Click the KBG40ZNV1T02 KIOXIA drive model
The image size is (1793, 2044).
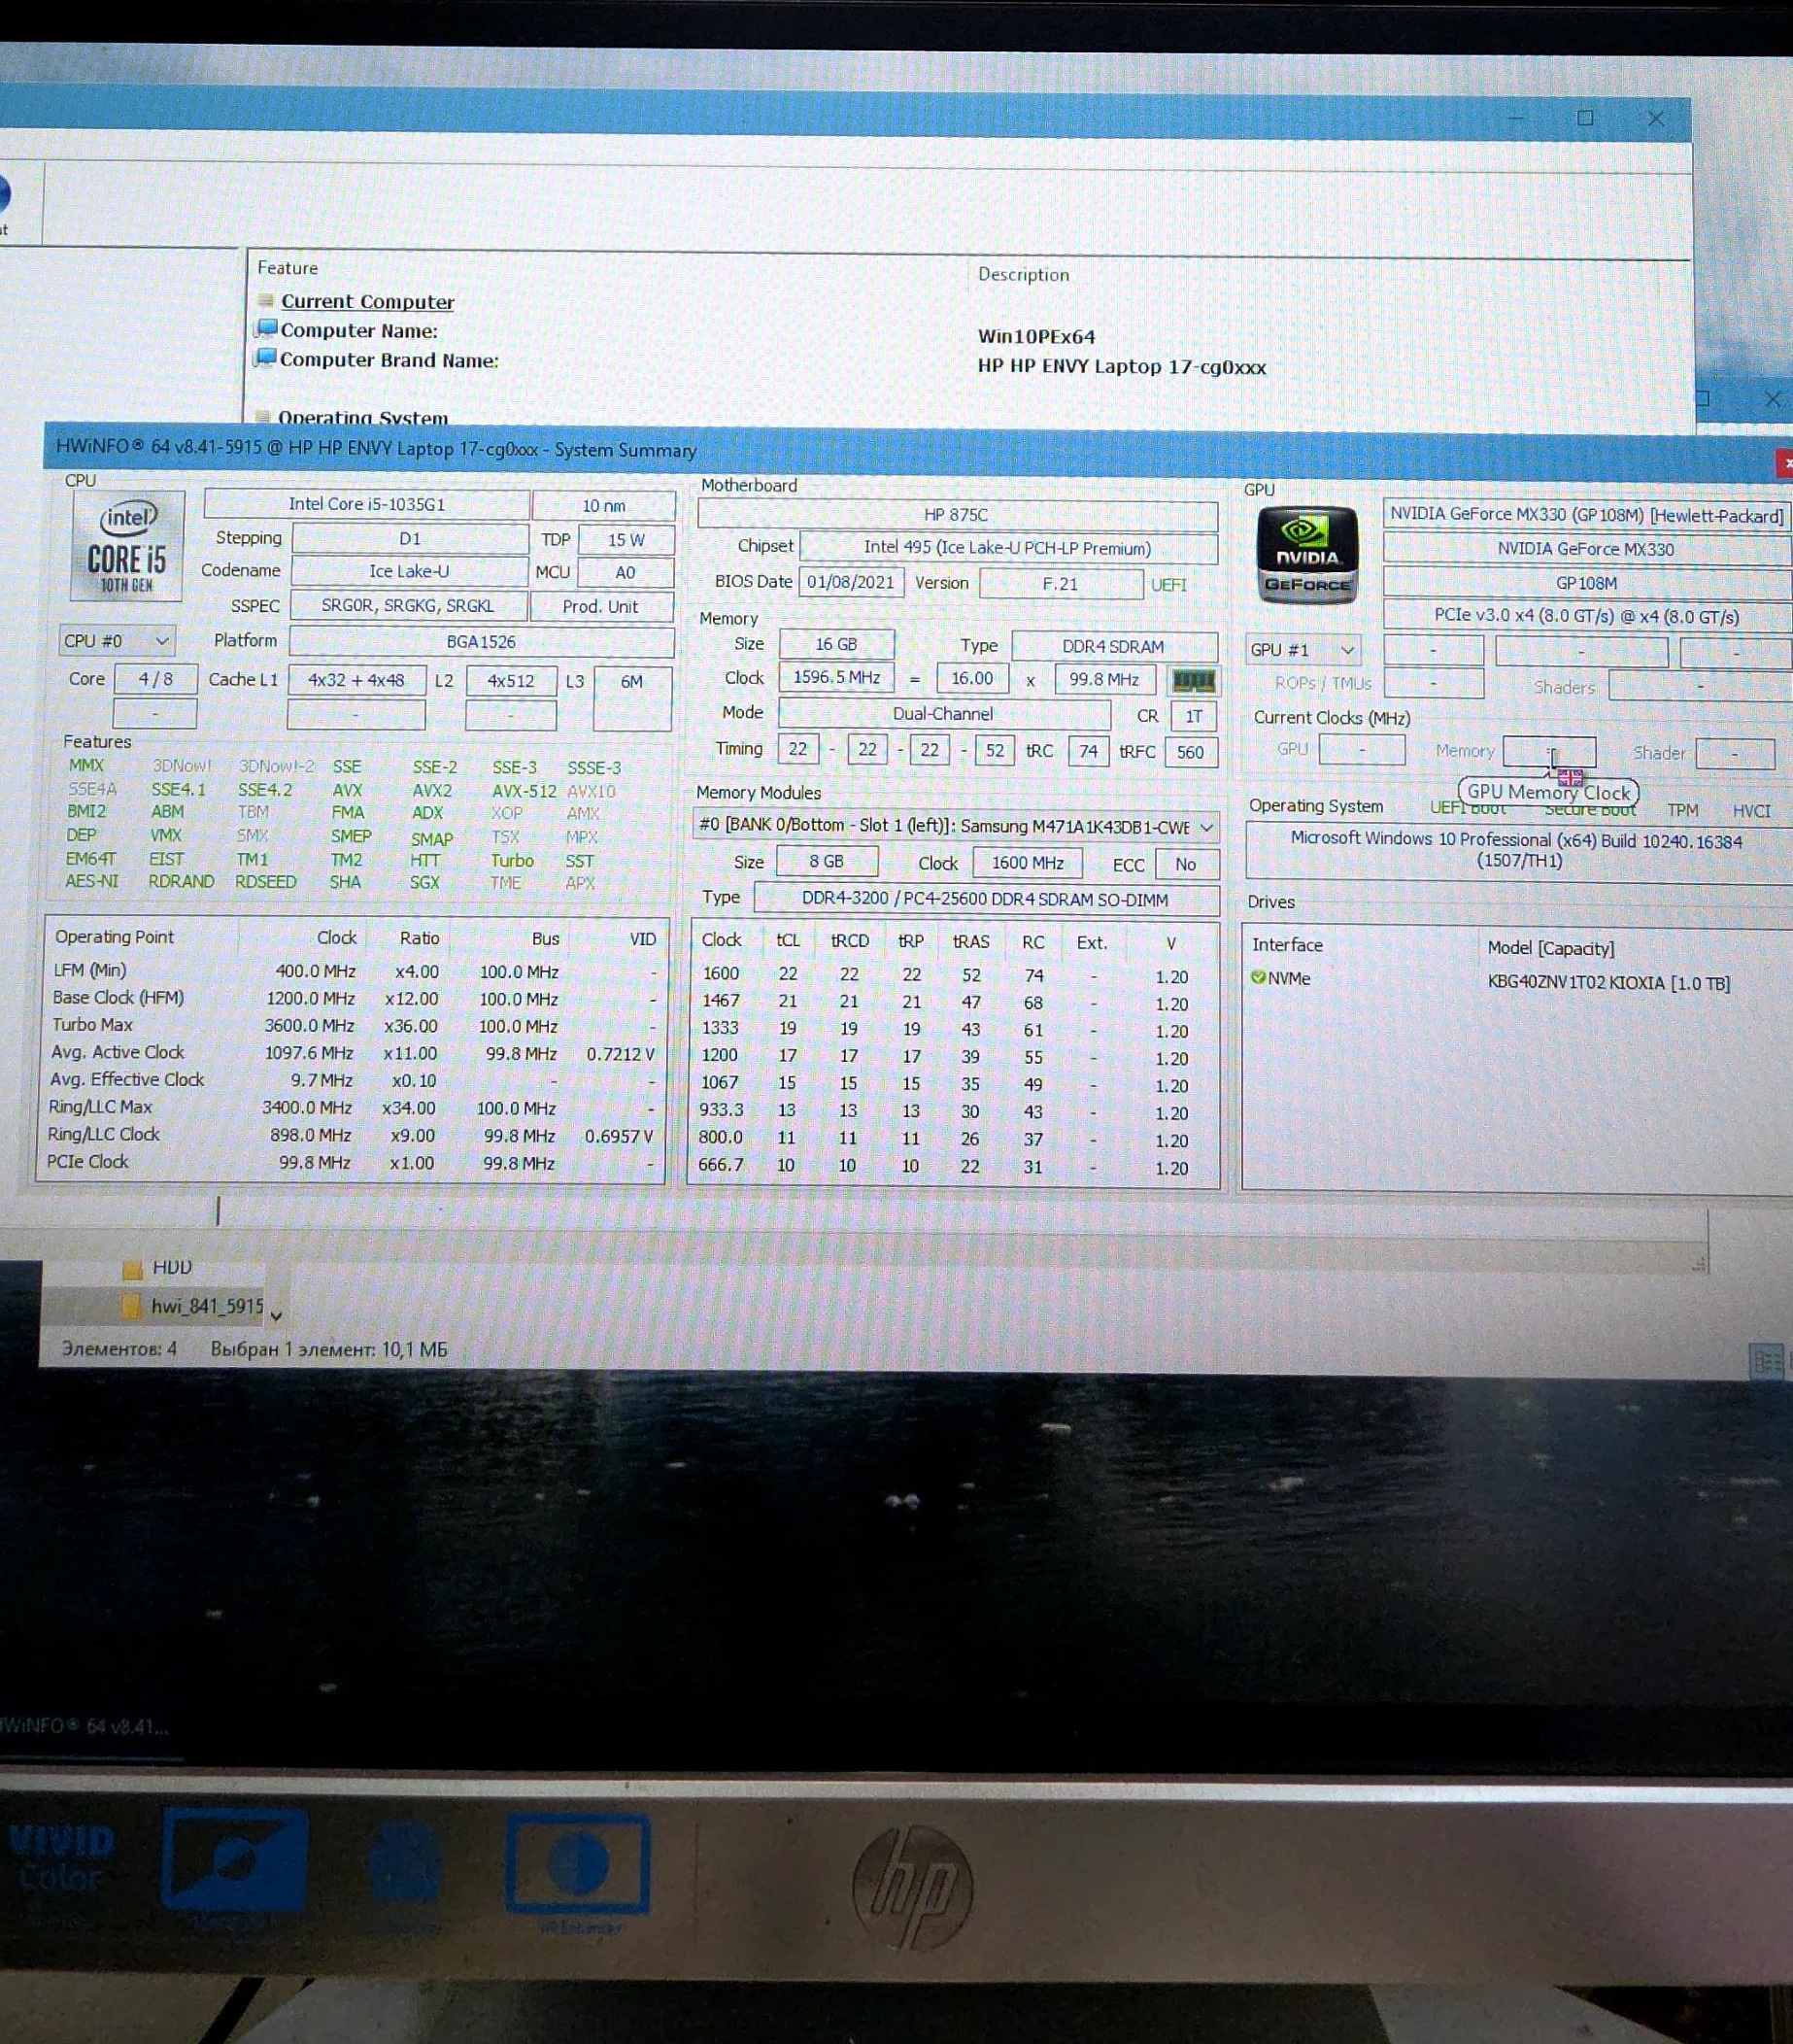point(1608,982)
